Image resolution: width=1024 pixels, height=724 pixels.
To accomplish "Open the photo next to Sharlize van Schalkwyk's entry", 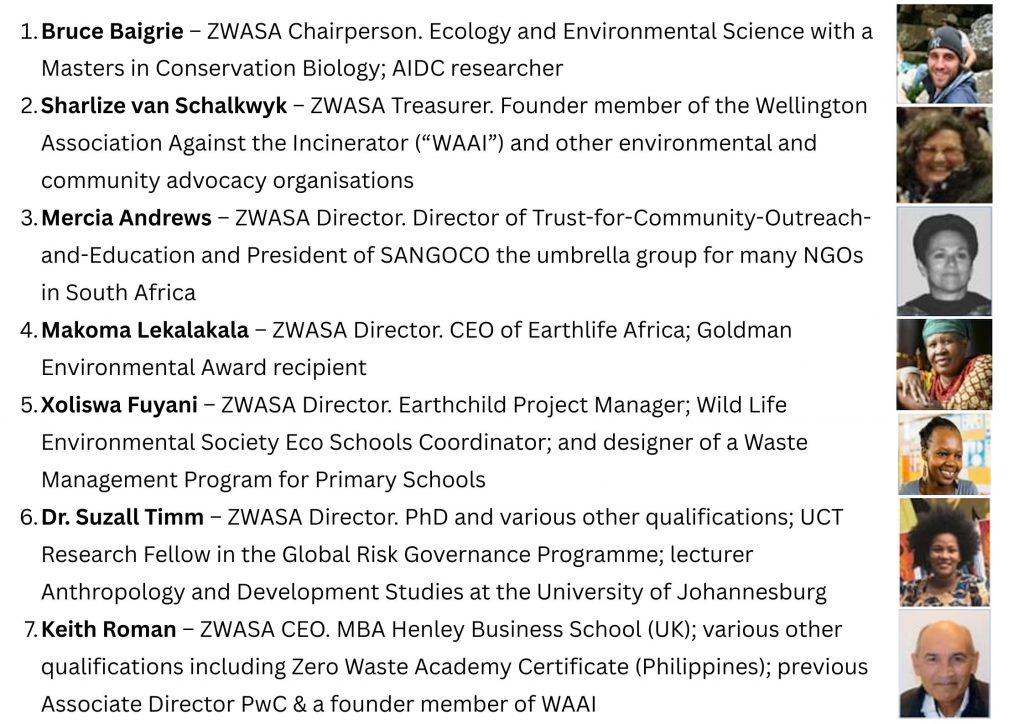I will click(x=944, y=155).
